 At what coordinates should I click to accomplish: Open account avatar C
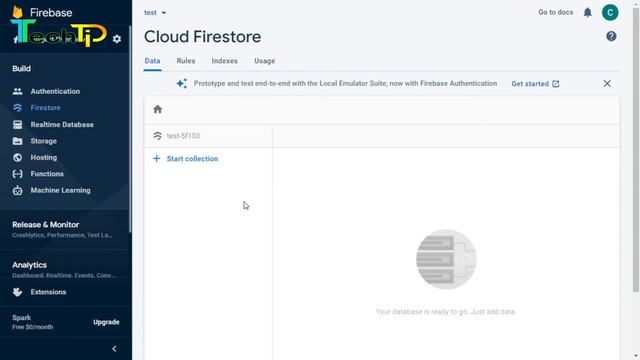point(610,12)
